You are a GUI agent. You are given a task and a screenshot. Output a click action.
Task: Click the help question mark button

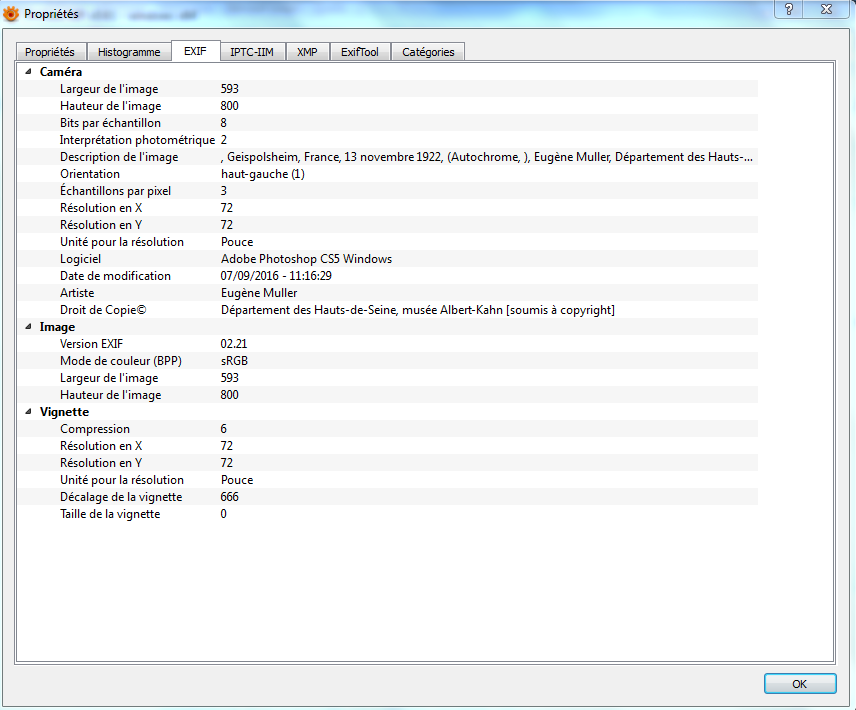[x=789, y=9]
